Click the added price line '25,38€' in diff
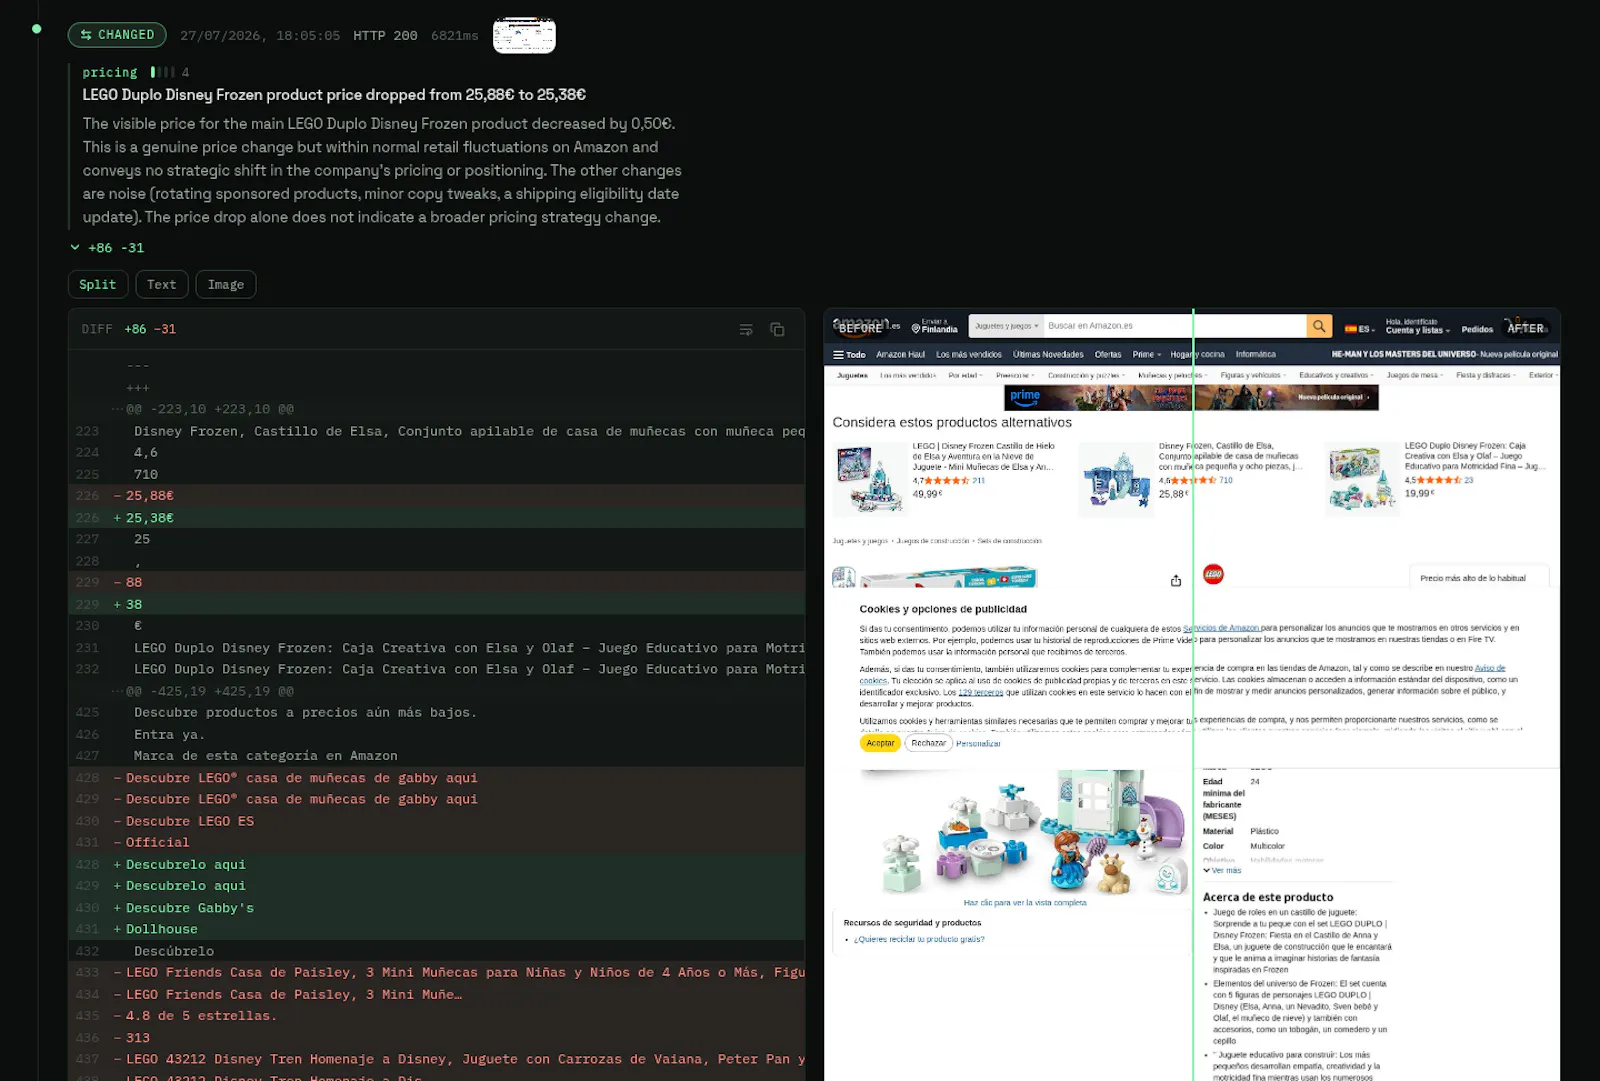1600x1081 pixels. [437, 518]
